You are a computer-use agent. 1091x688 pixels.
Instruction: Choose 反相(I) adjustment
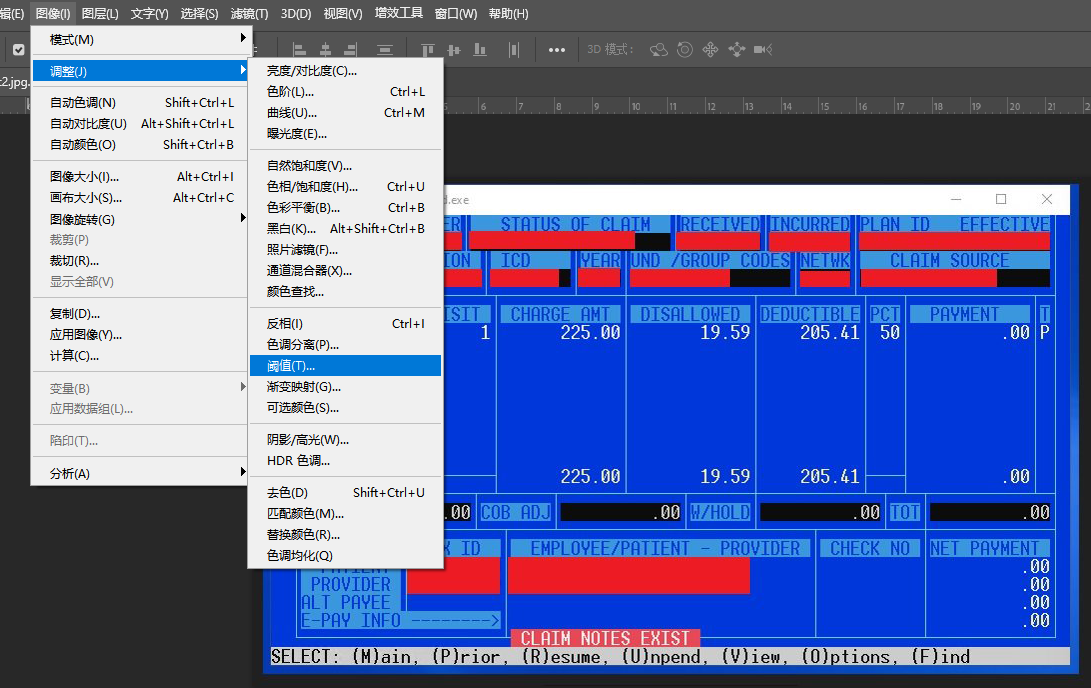[345, 323]
